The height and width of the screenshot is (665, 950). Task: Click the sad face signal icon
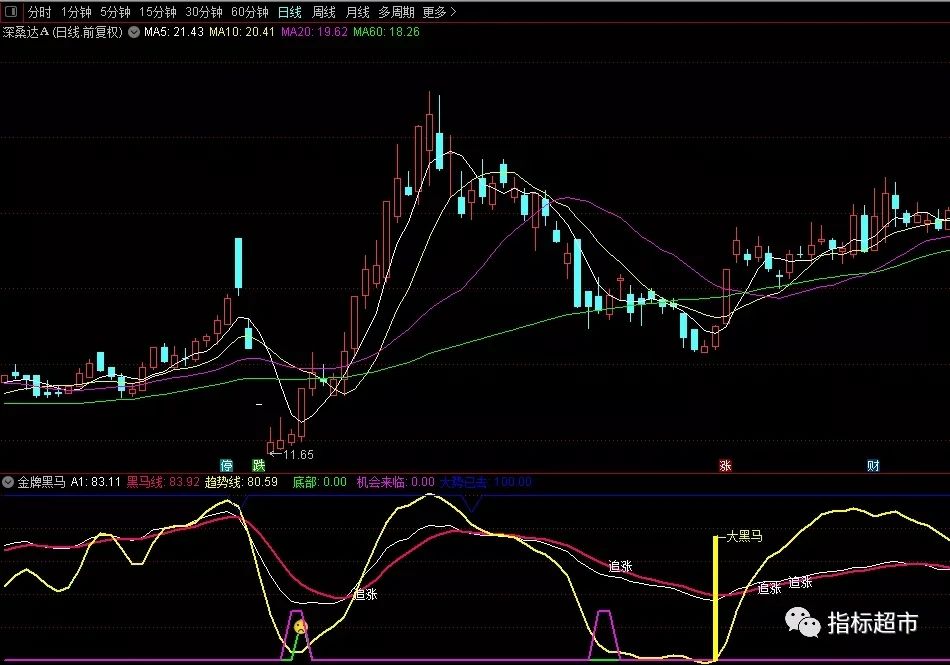pyautogui.click(x=300, y=627)
